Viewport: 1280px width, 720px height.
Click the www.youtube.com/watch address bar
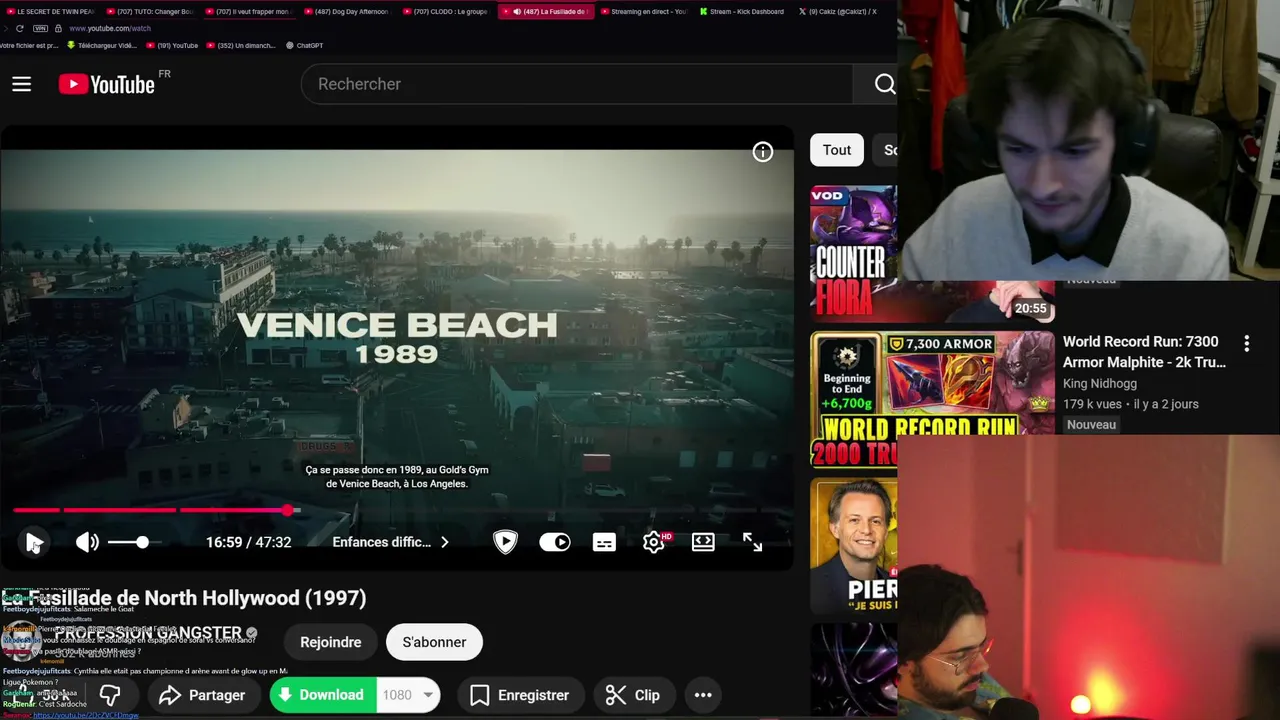tap(110, 28)
